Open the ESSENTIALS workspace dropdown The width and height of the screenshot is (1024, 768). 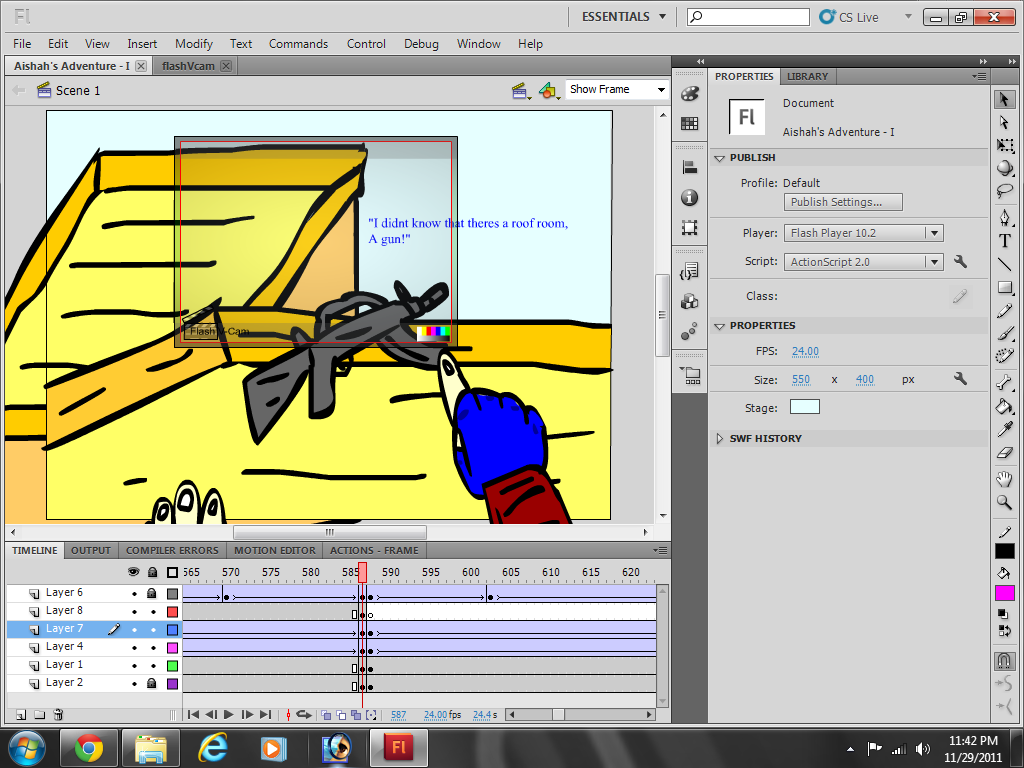624,17
